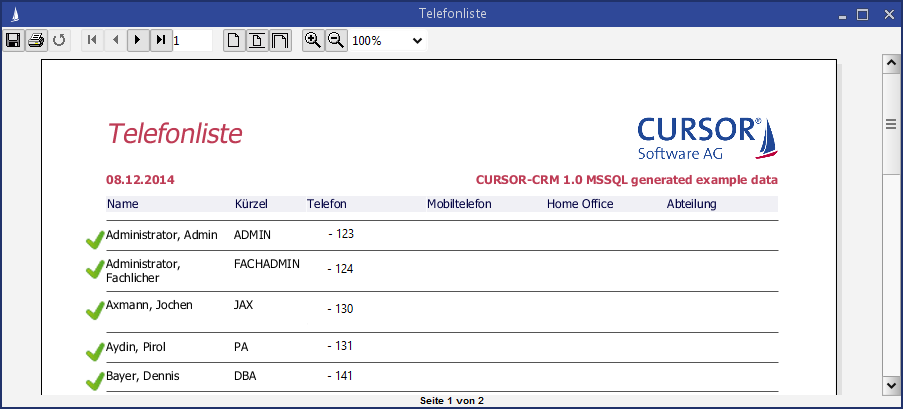The image size is (903, 409).
Task: Switch to actual size view
Action: (x=233, y=40)
